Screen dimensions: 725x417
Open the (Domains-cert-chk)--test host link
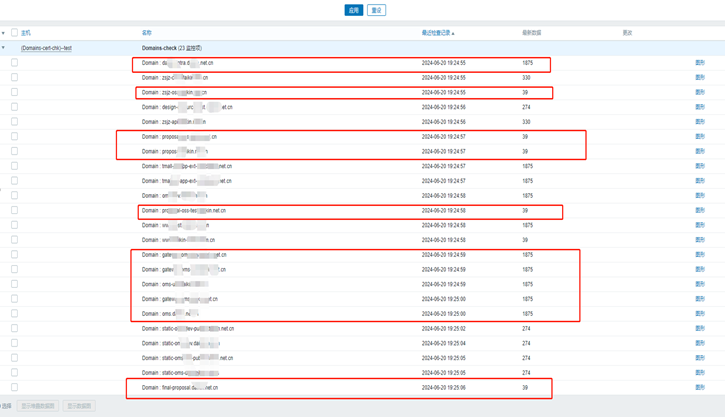46,48
